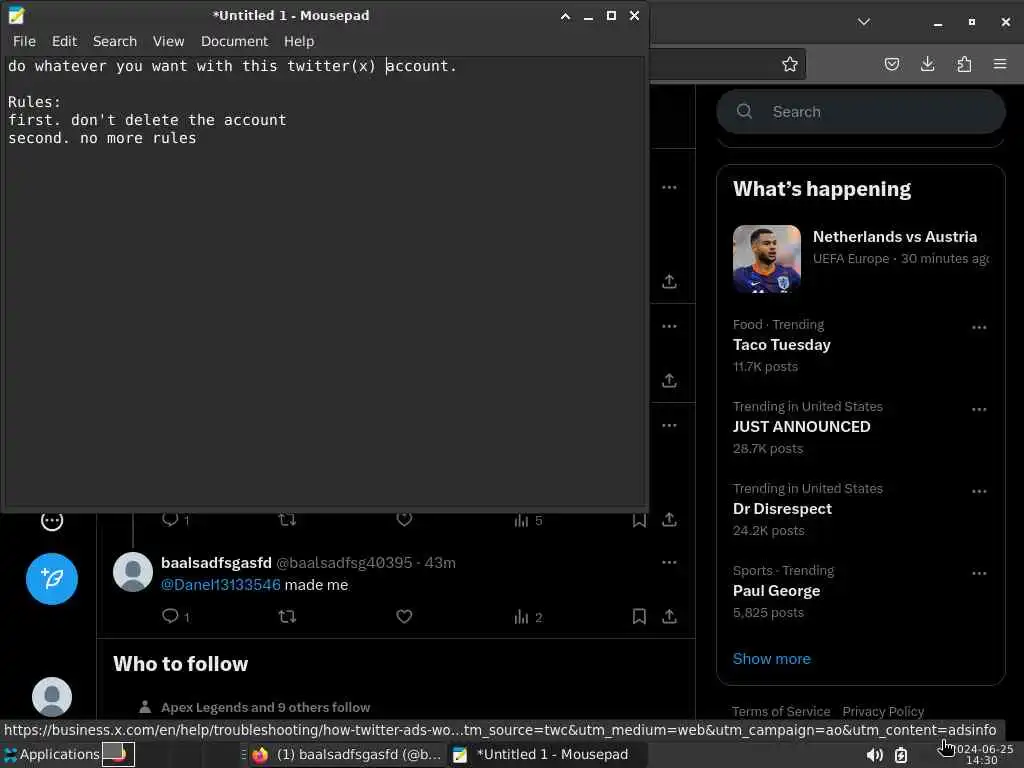Click the Netherlands vs Austria thumbnail
Screen dimensions: 1024x768
point(767,259)
